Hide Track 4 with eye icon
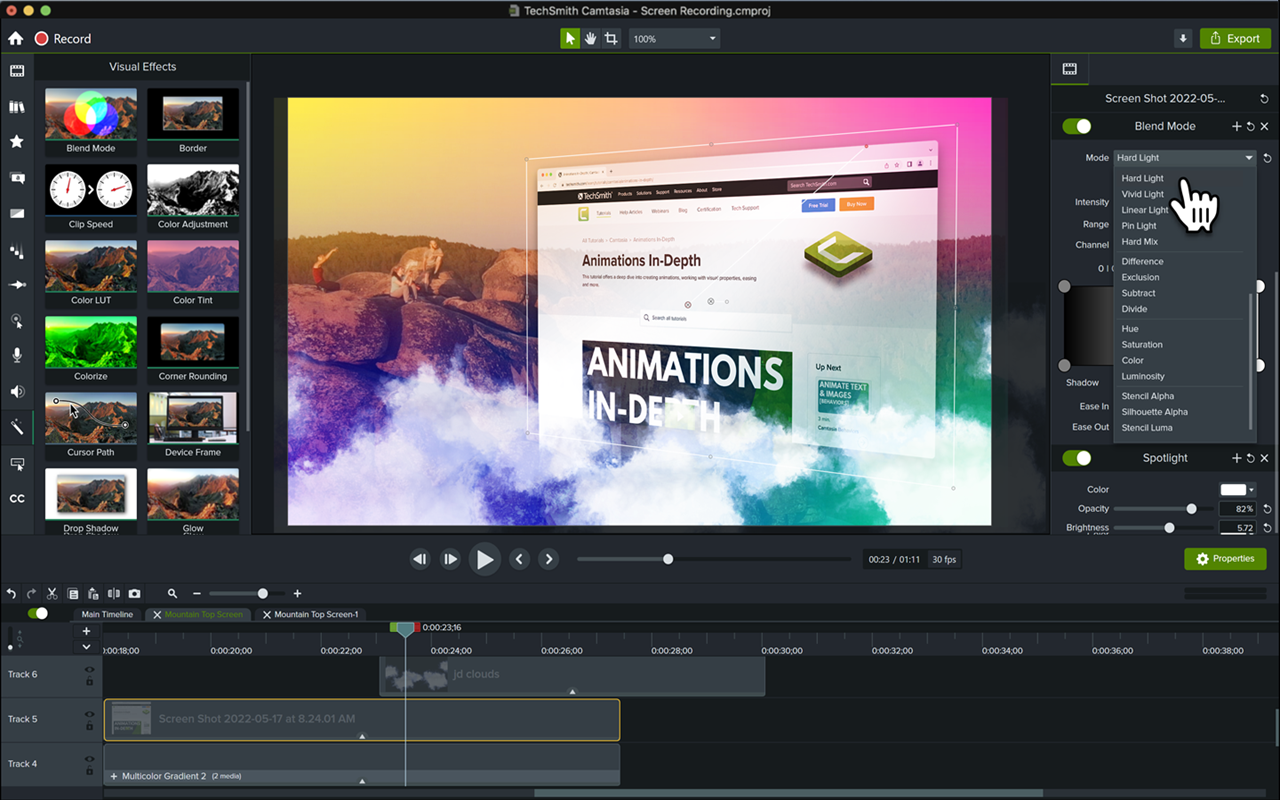1280x800 pixels. tap(89, 759)
